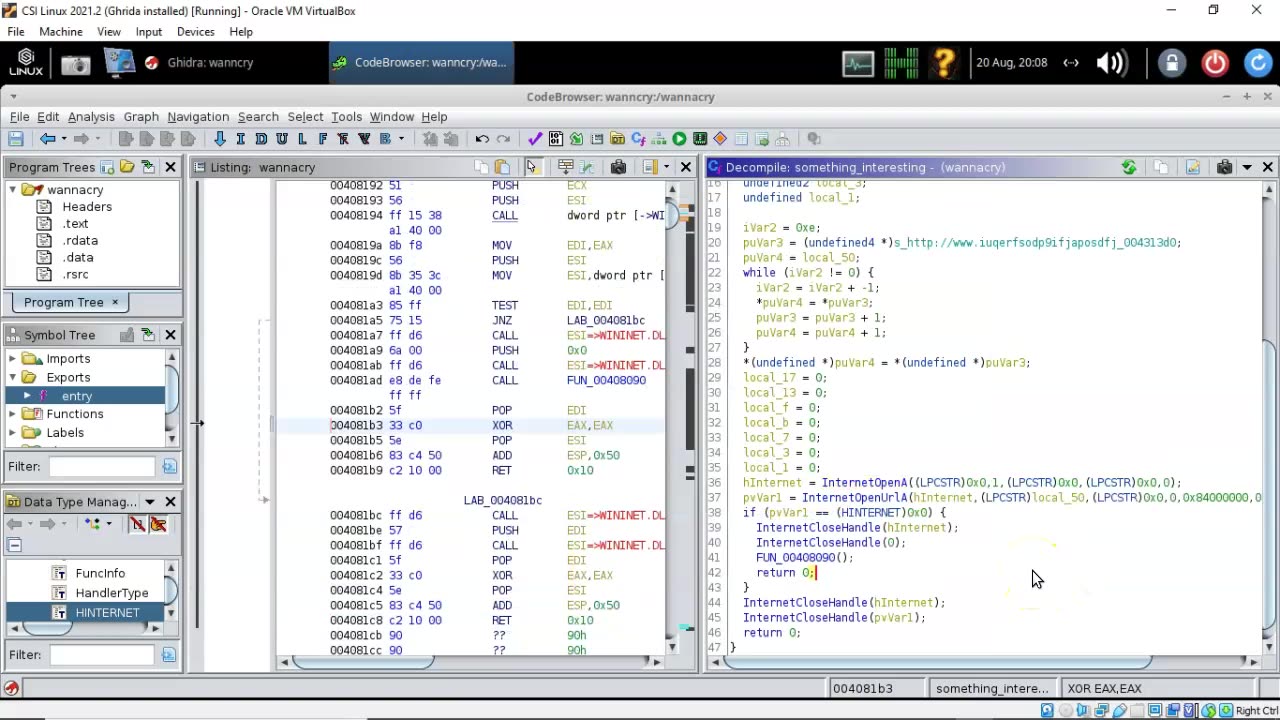Click the orange diamond toolbar icon
This screenshot has height=720, width=1280.
(x=720, y=139)
